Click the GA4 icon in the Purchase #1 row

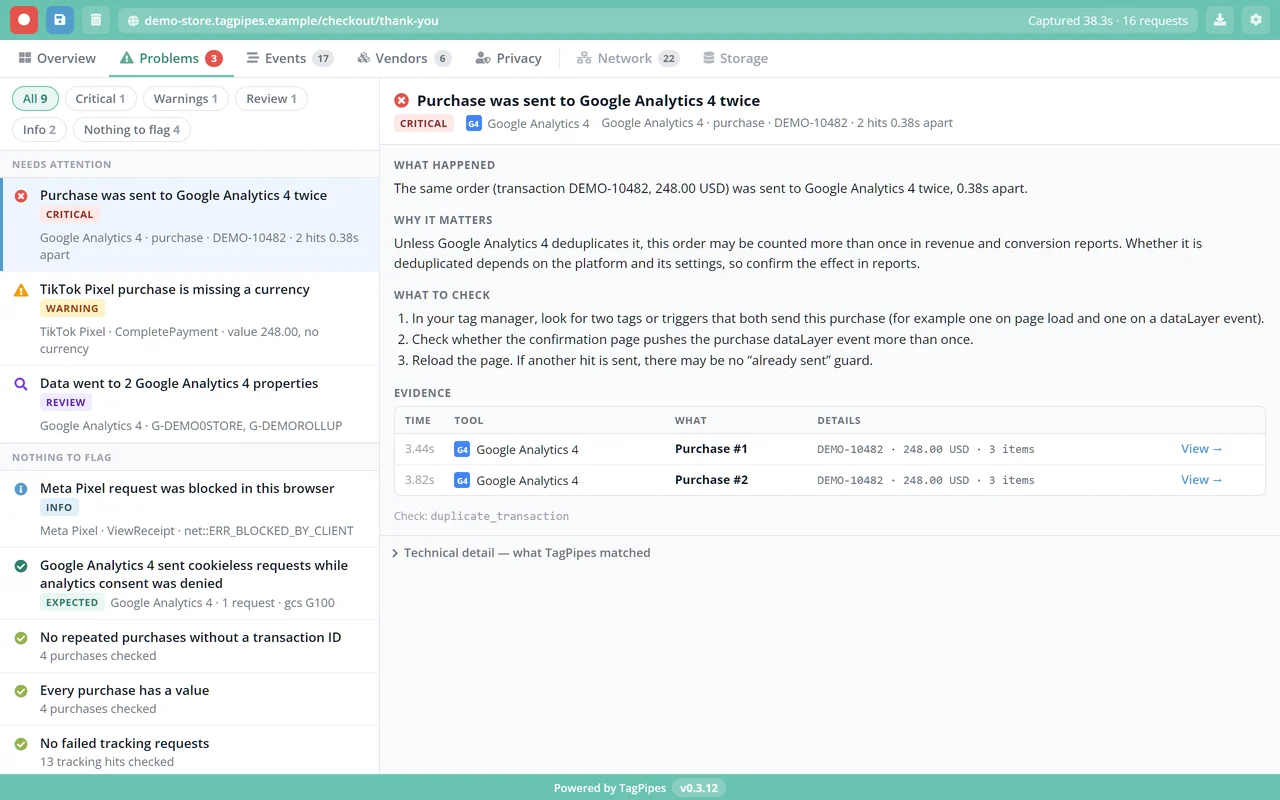point(462,450)
